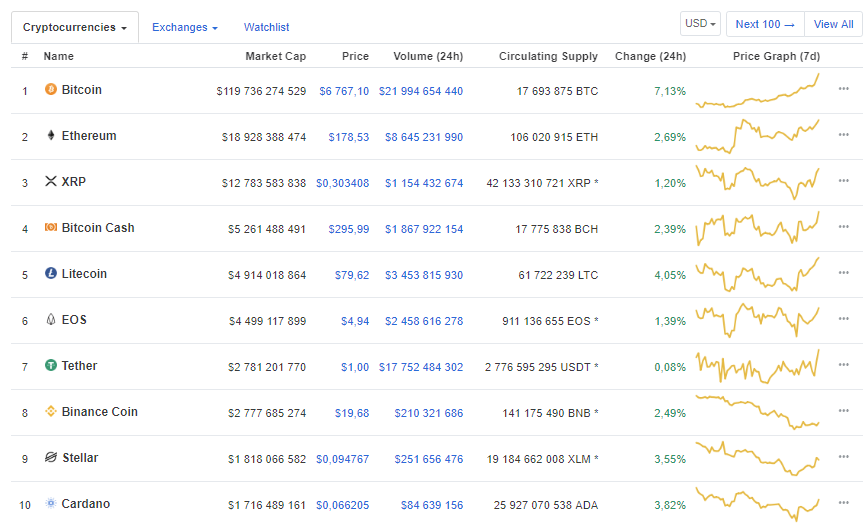Open the more options menu for Bitcoin
Viewport: 867px width, 527px height.
tap(843, 88)
